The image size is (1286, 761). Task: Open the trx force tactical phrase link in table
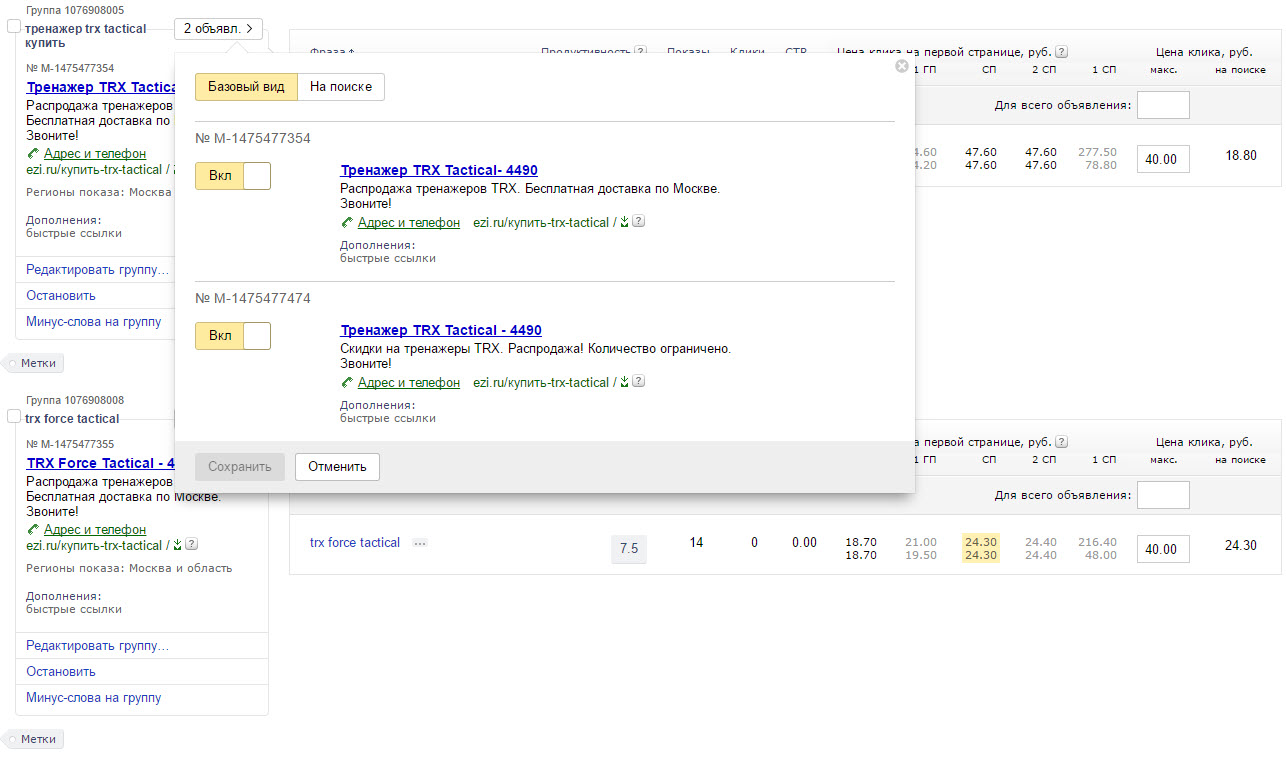point(355,543)
